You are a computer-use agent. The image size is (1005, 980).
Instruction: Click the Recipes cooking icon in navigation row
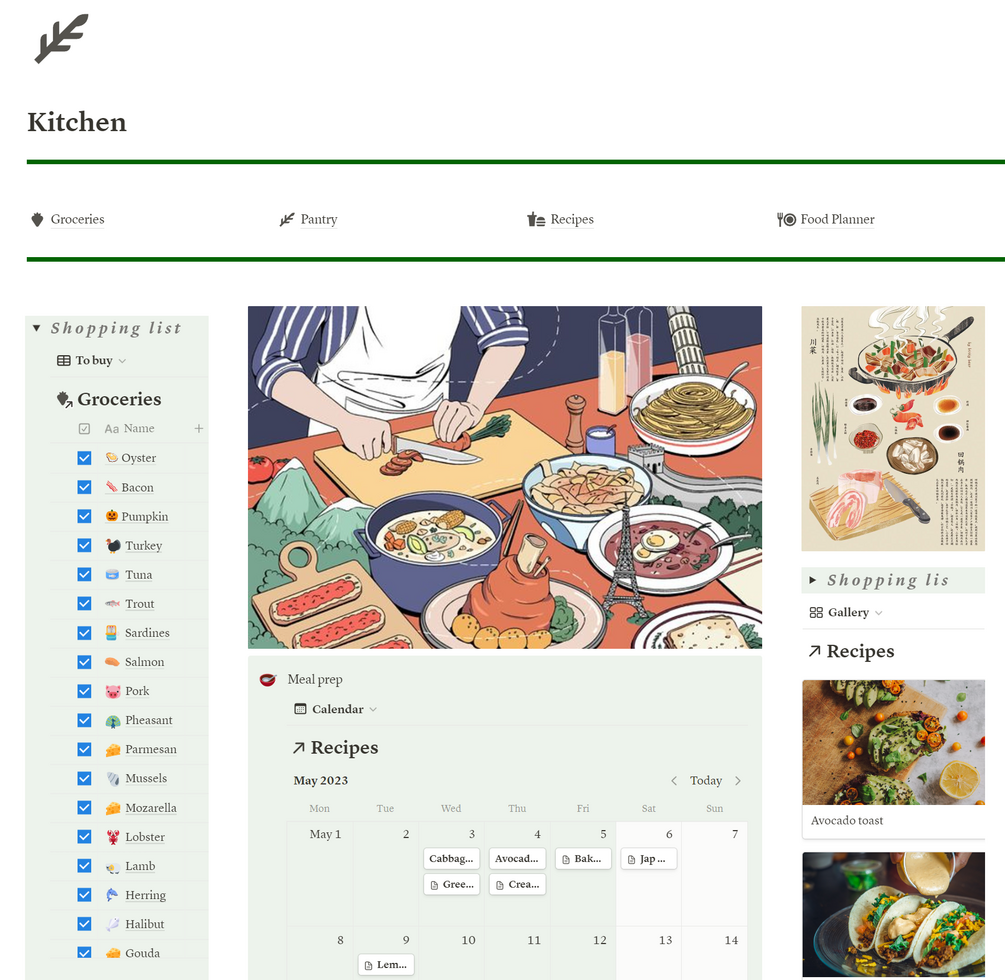pos(536,220)
